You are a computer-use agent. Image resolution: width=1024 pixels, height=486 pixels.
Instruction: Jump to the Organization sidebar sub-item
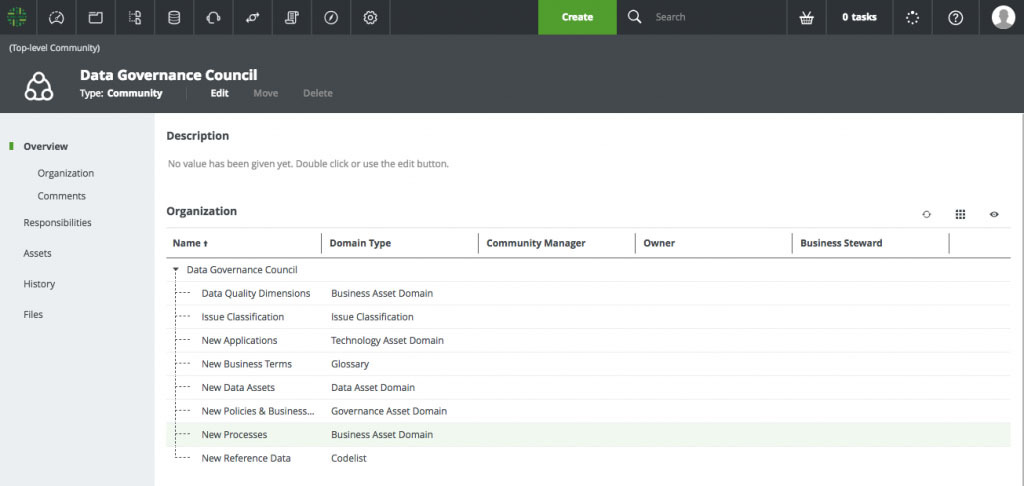point(66,173)
